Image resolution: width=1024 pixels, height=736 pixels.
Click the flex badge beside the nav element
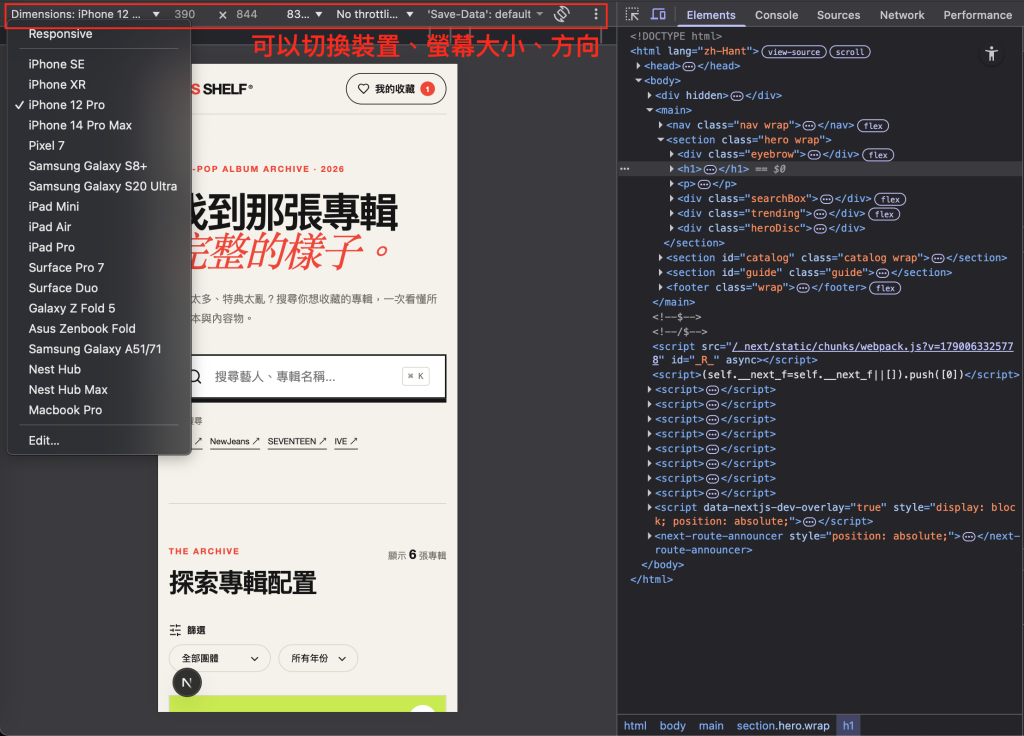pyautogui.click(x=873, y=125)
